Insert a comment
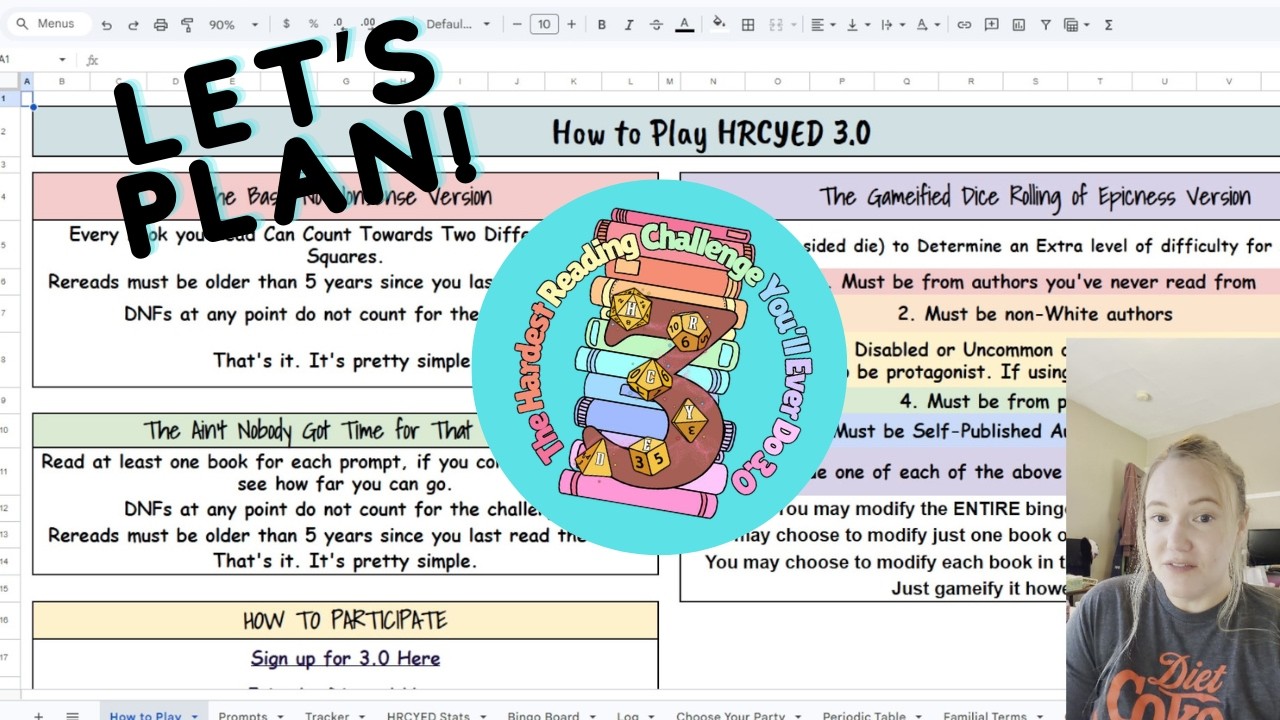 [x=991, y=24]
